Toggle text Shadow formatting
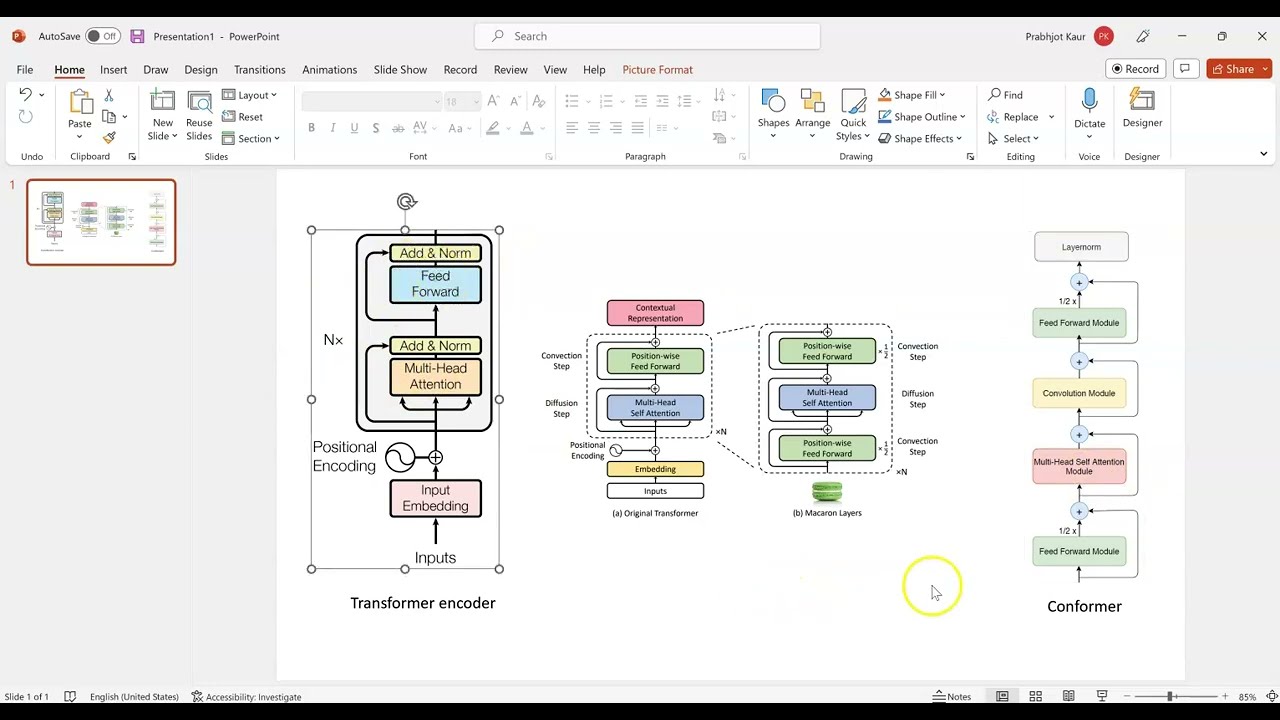The image size is (1280, 720). tap(376, 128)
